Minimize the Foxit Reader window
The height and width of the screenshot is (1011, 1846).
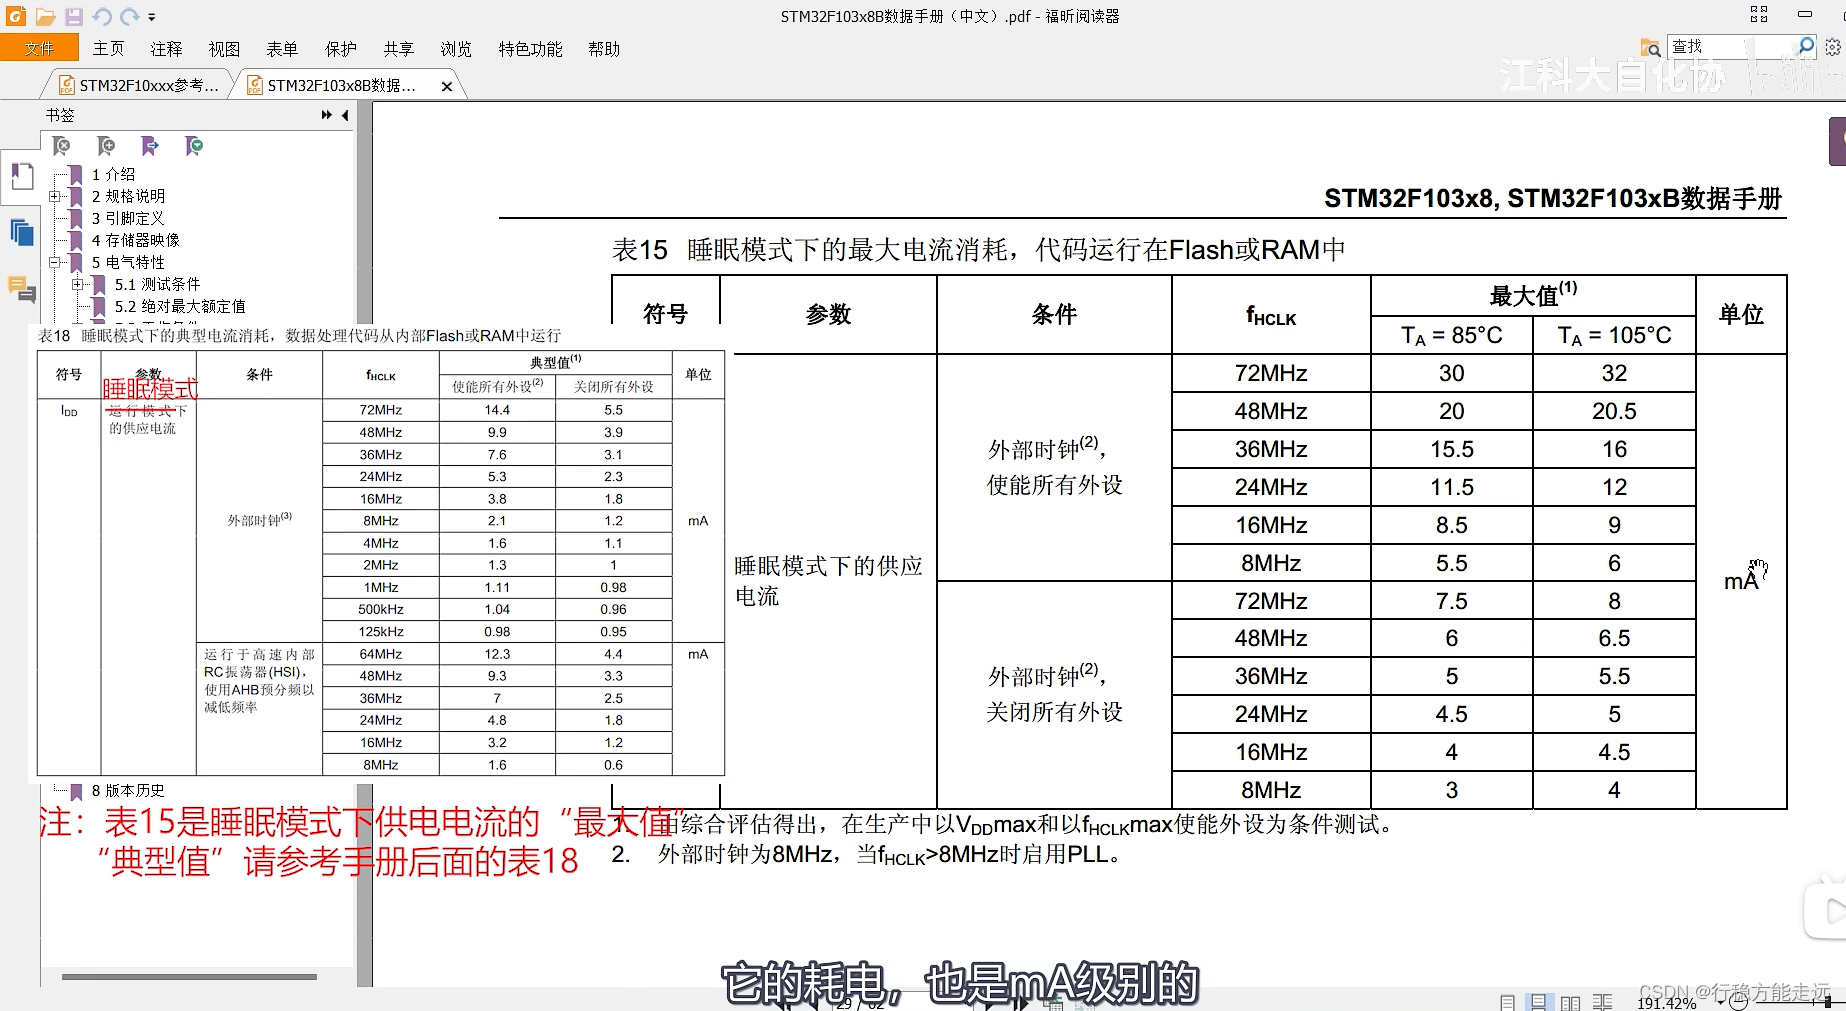1805,14
